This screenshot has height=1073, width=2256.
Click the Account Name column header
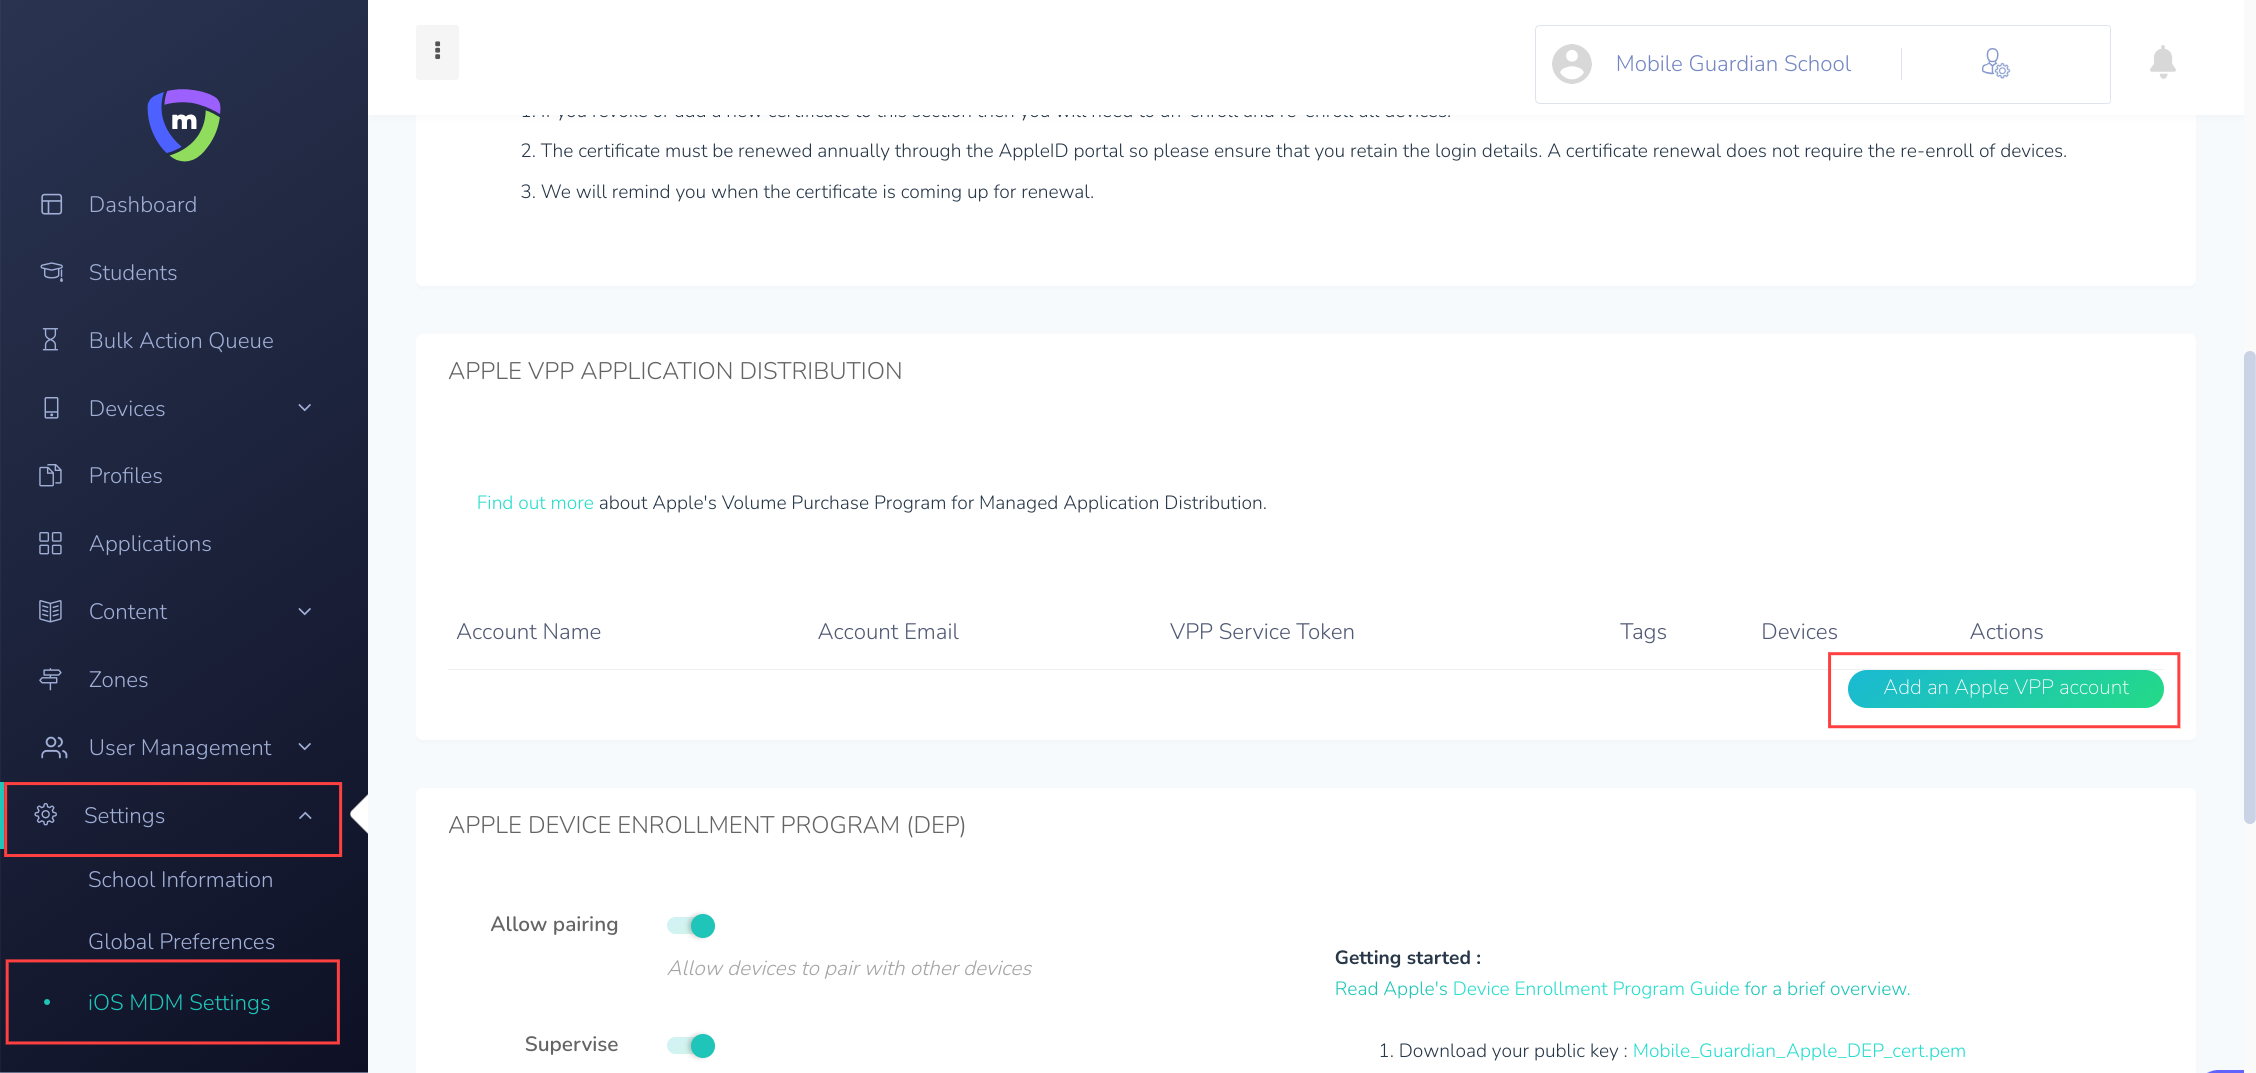click(529, 631)
